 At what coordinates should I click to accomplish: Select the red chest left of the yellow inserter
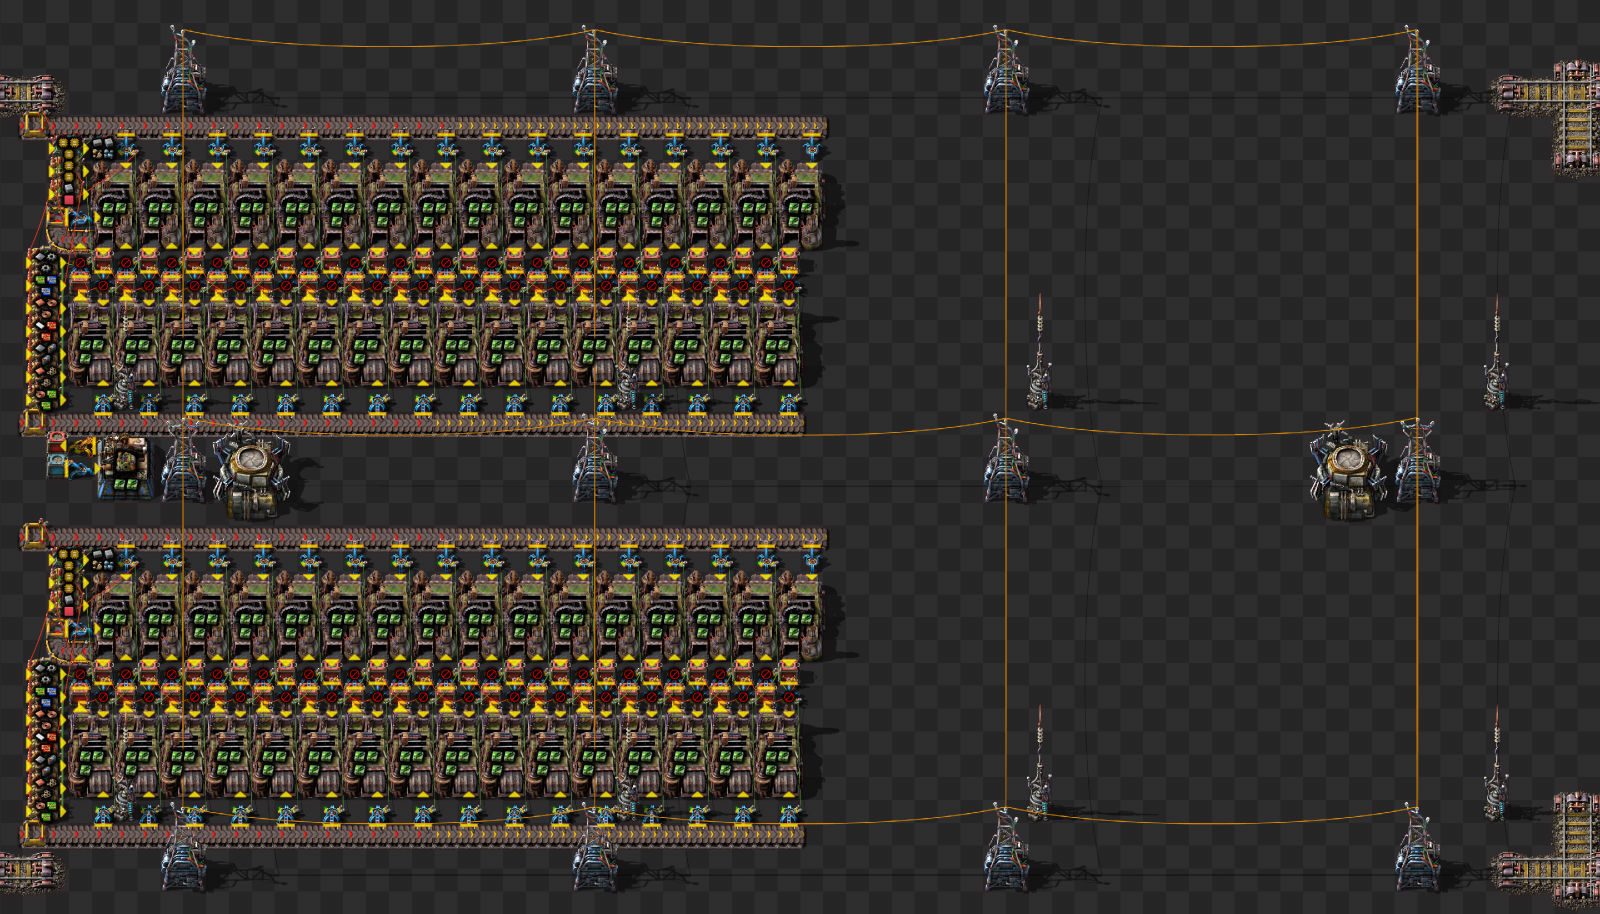[x=58, y=443]
